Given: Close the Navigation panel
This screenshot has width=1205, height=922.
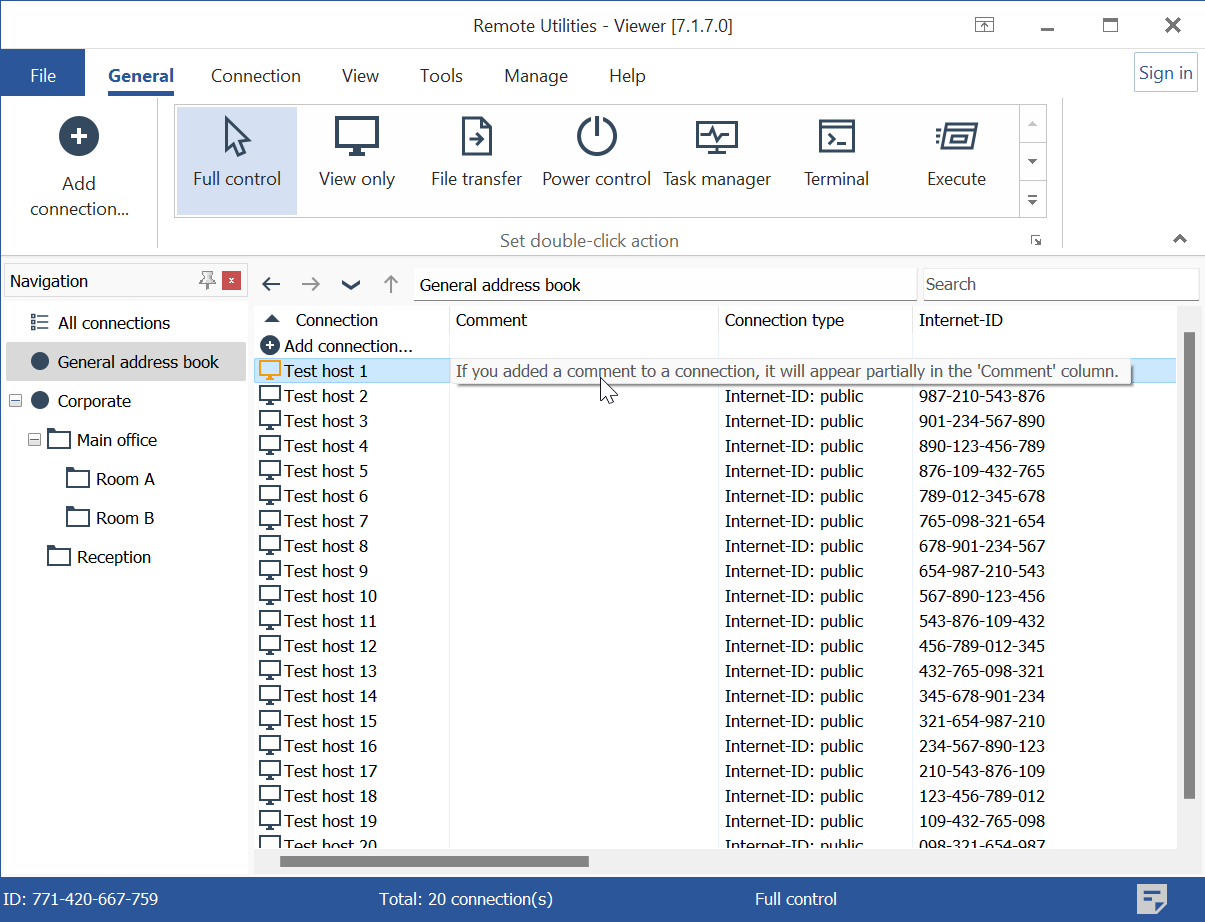Looking at the screenshot, I should tap(231, 281).
